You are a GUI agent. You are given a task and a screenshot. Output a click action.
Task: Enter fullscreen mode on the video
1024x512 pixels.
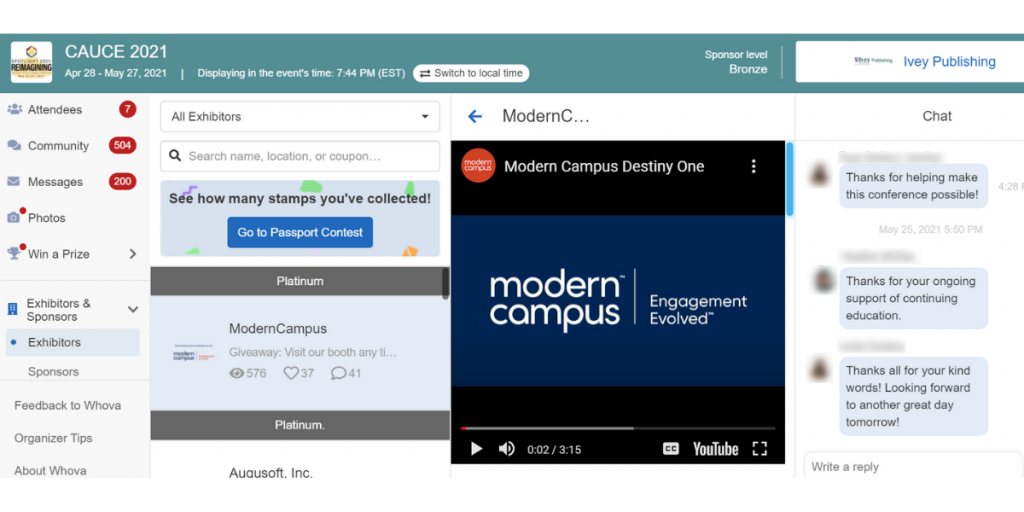pyautogui.click(x=760, y=449)
